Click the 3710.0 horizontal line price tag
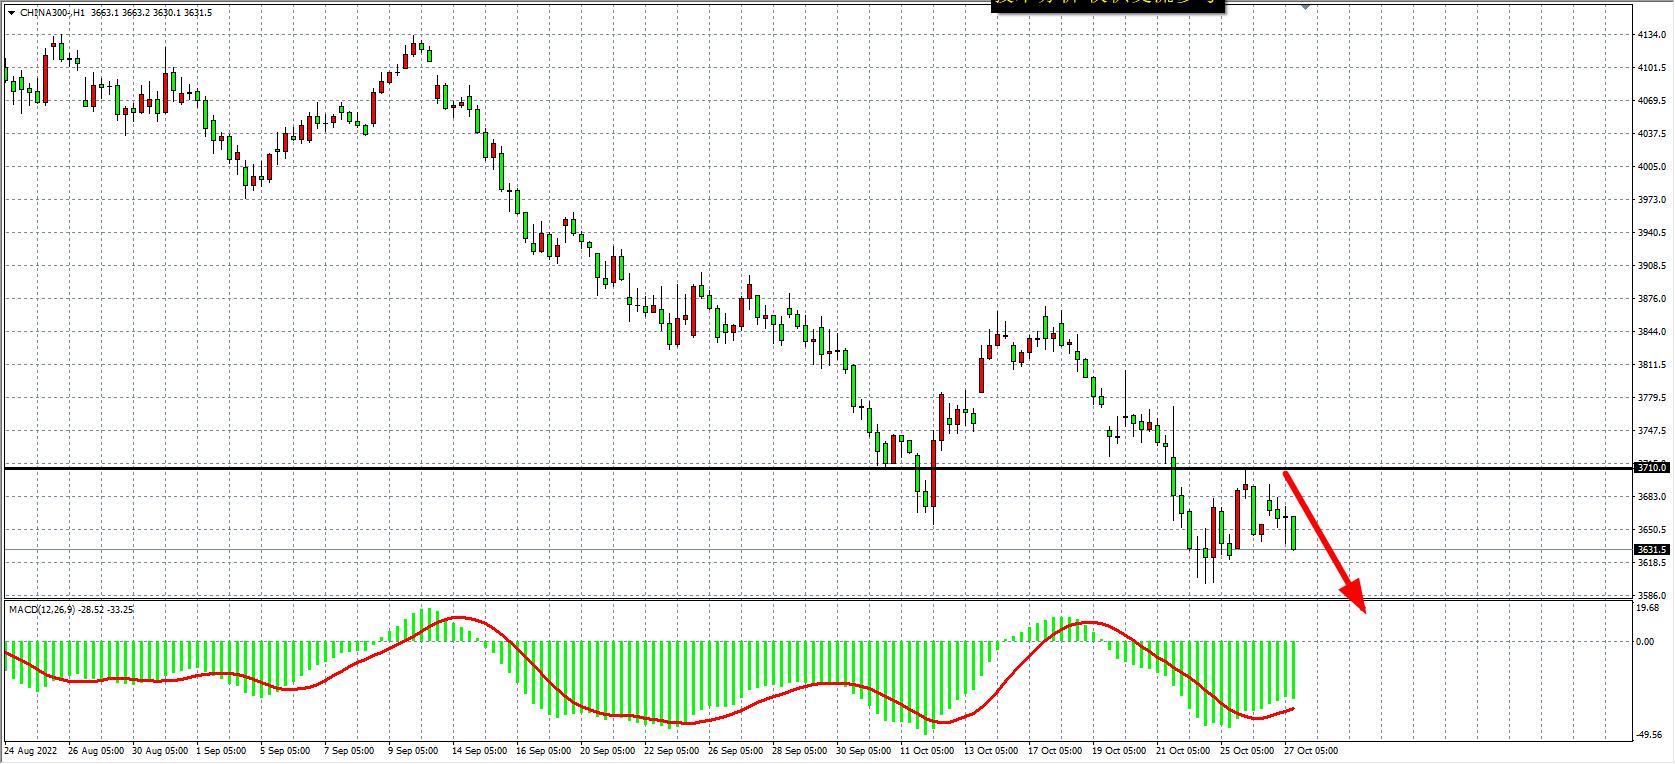 [1651, 467]
